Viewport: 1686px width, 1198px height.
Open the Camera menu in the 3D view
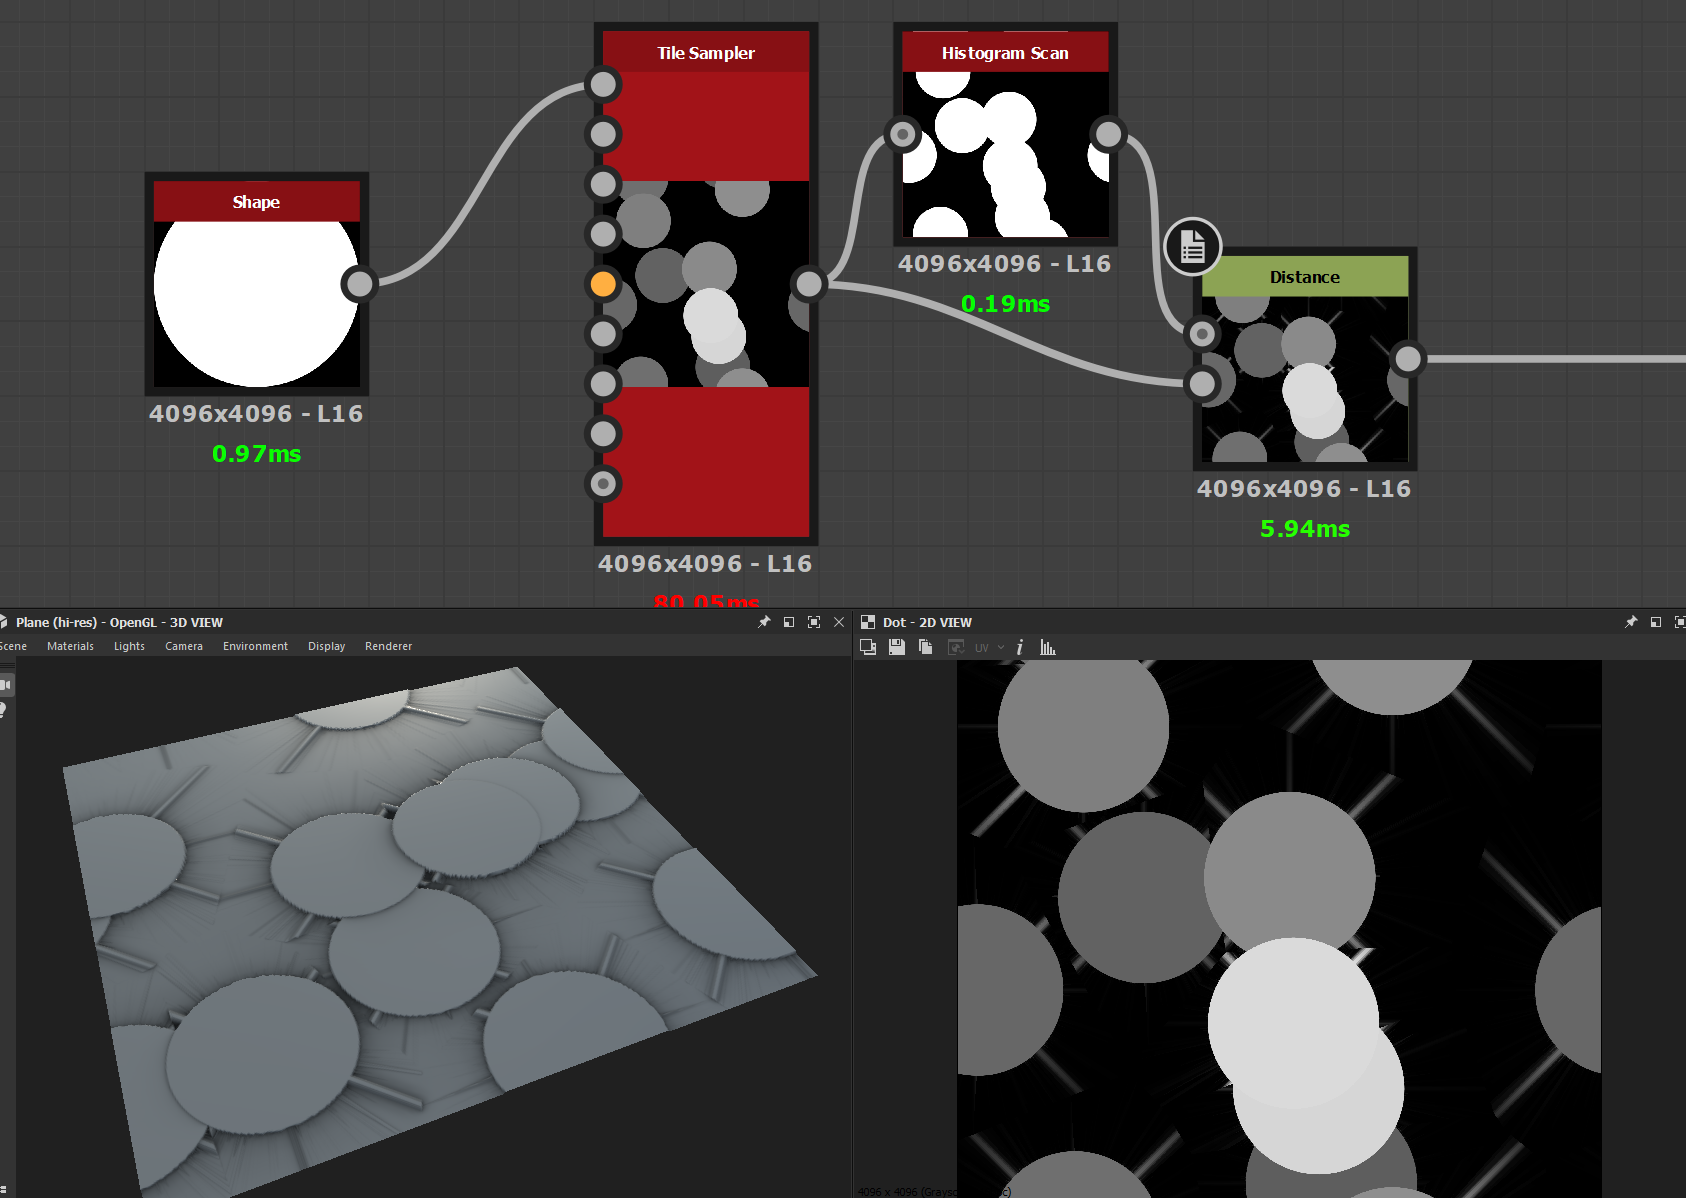coord(184,646)
